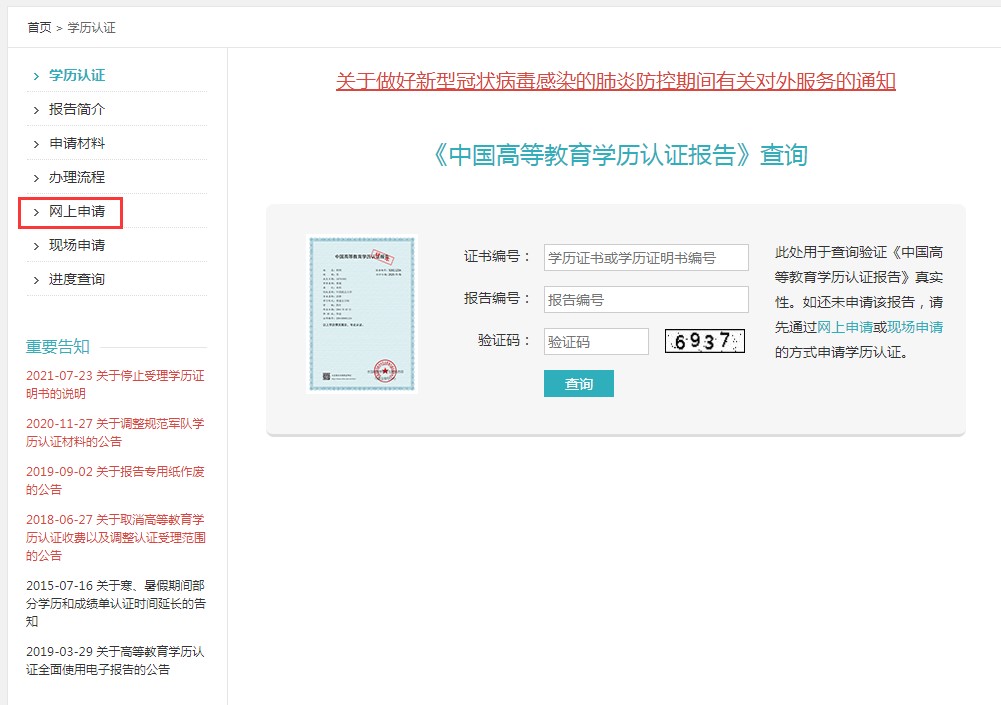Image resolution: width=1001 pixels, height=705 pixels.
Task: Click the sample certificate report thumbnail
Action: (x=361, y=313)
